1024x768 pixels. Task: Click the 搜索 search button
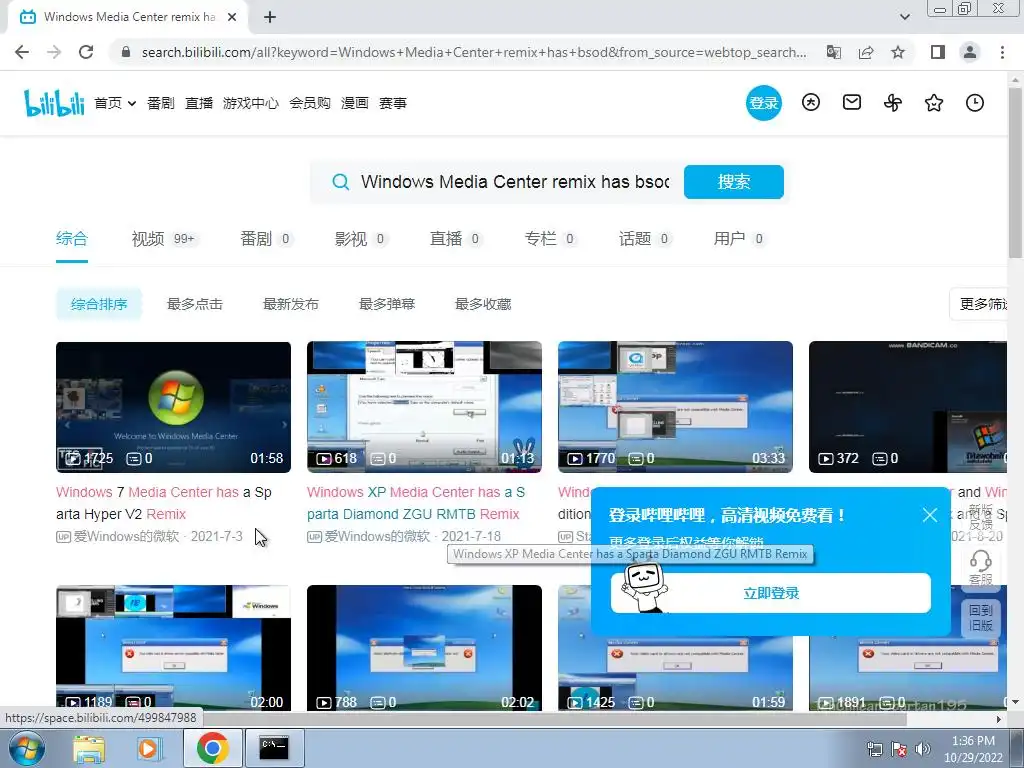pyautogui.click(x=733, y=182)
